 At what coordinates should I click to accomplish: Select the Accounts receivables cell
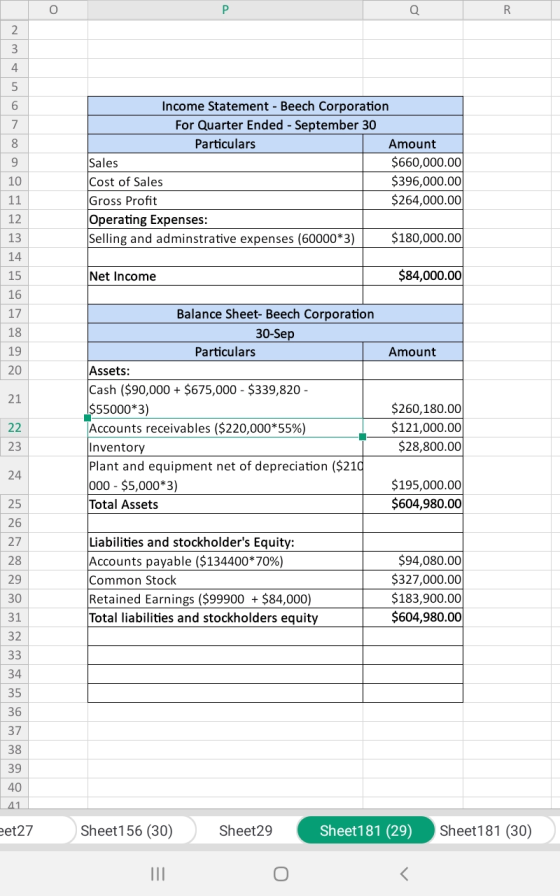click(x=225, y=428)
